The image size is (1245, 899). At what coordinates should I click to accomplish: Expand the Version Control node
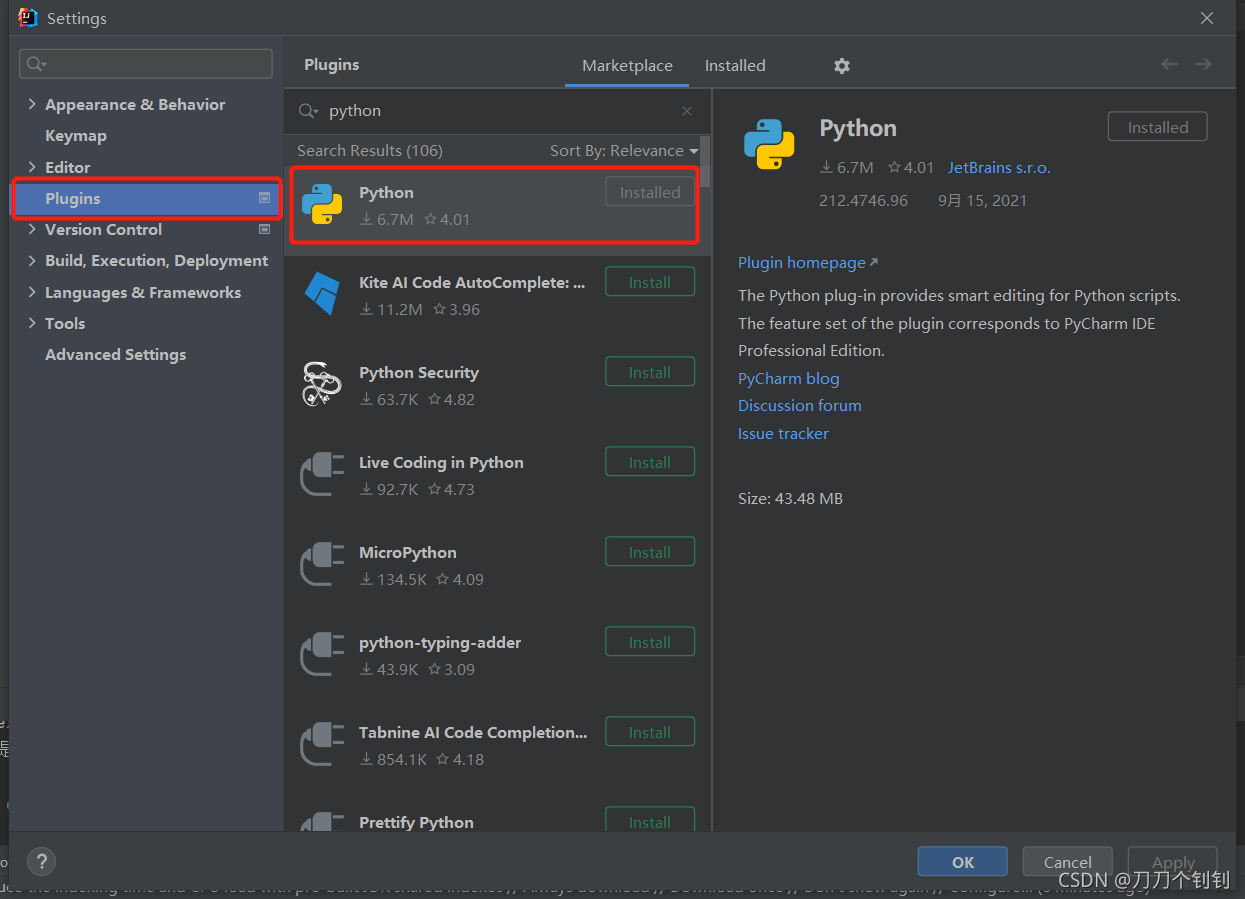(32, 229)
